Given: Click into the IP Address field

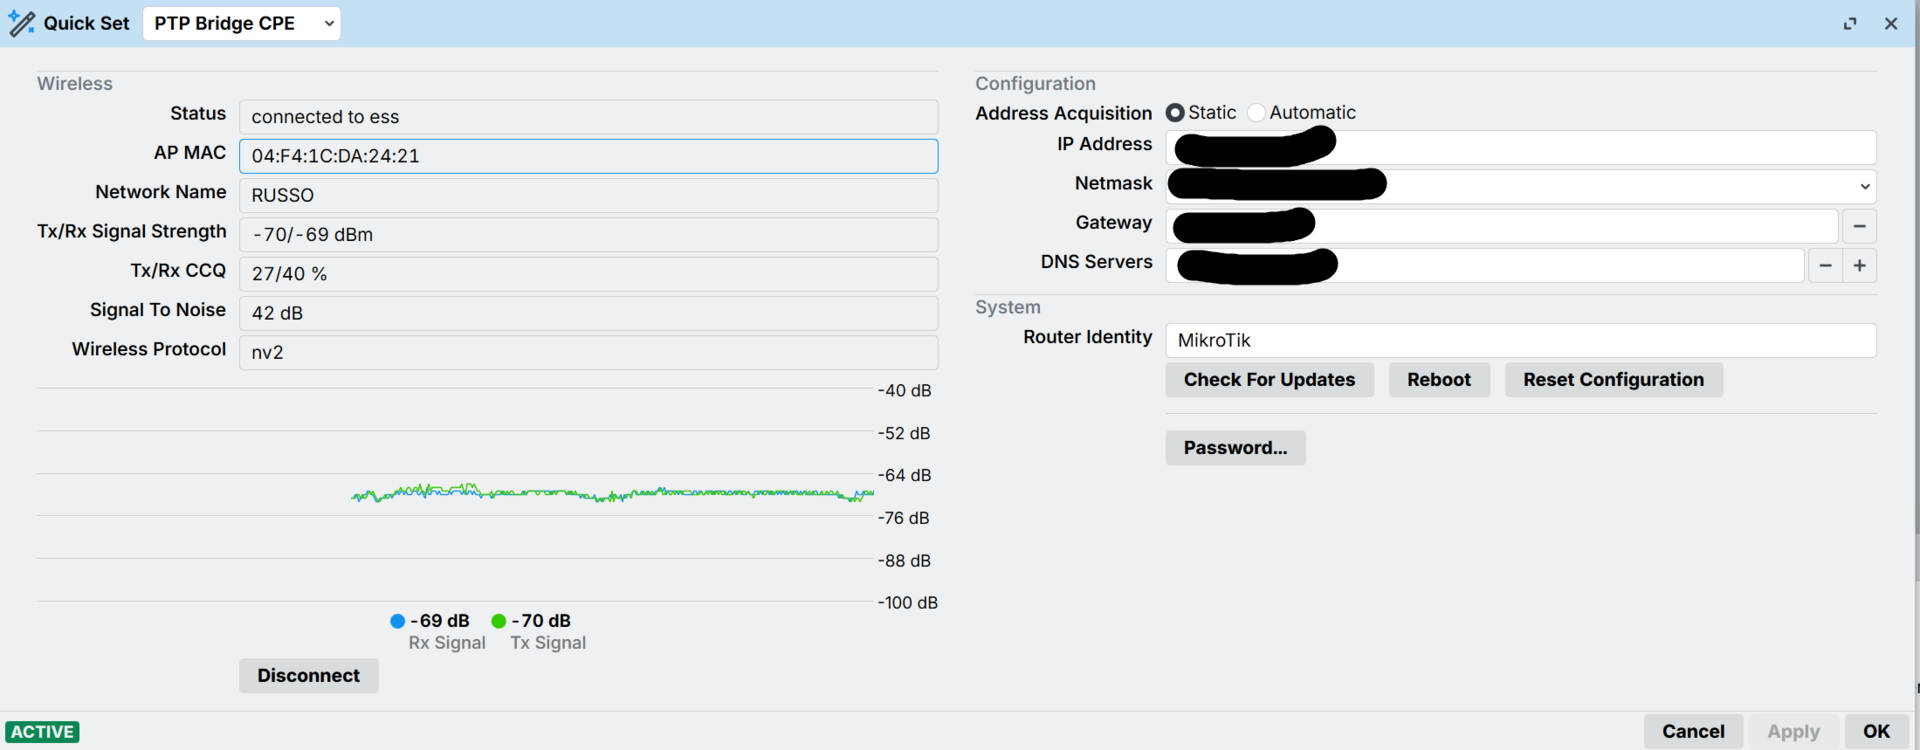Looking at the screenshot, I should (x=1520, y=148).
